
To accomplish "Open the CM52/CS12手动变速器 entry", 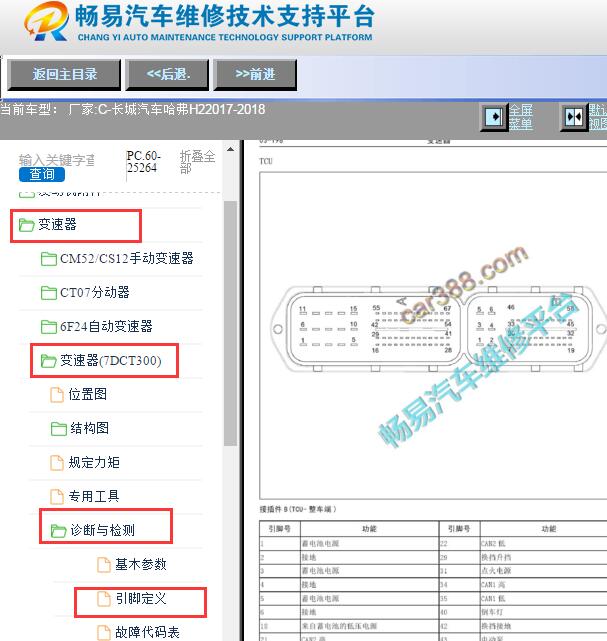I will 127,258.
